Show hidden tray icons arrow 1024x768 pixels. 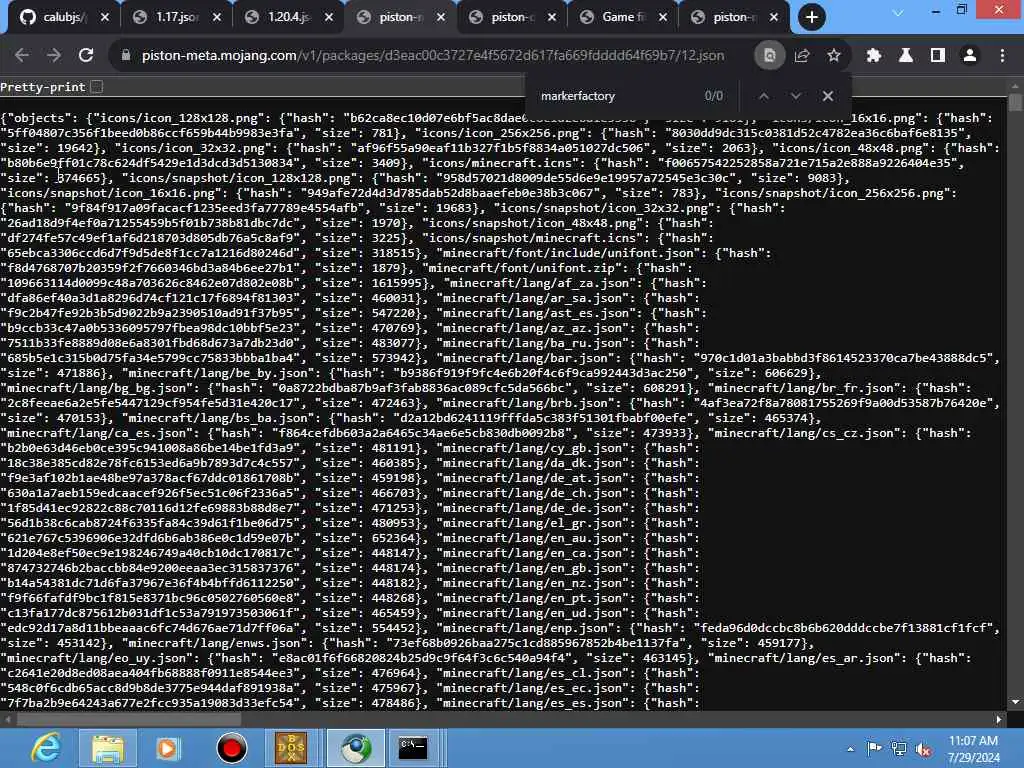pos(850,749)
